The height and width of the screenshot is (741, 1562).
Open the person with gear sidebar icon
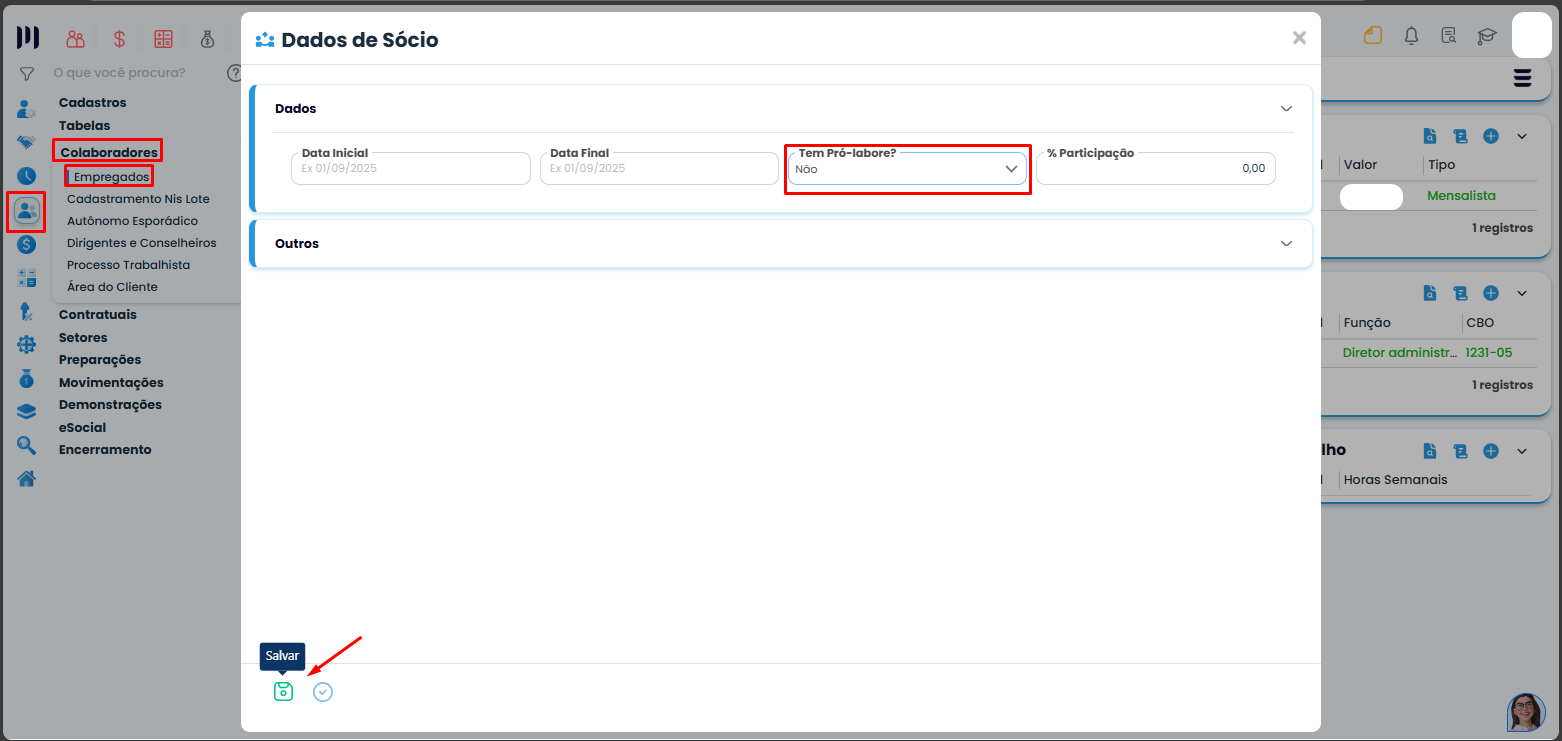(x=27, y=108)
